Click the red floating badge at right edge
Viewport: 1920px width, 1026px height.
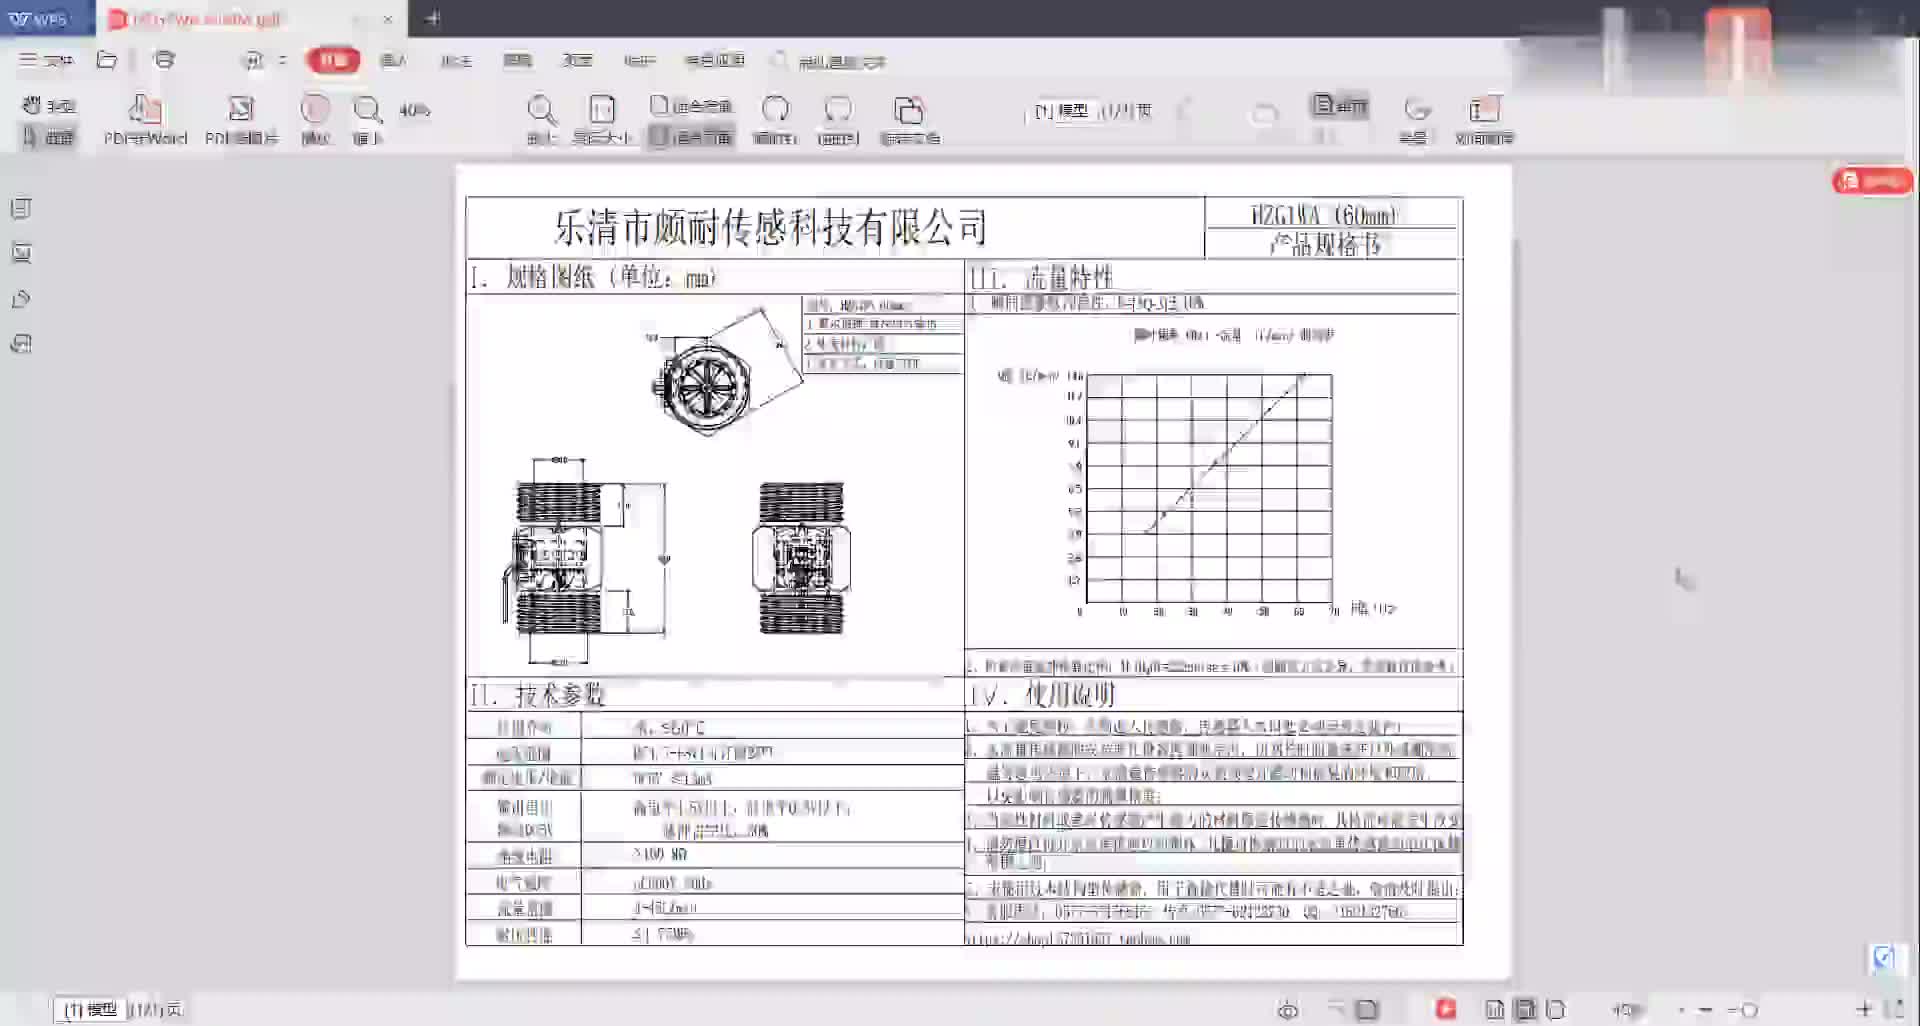tap(1872, 181)
